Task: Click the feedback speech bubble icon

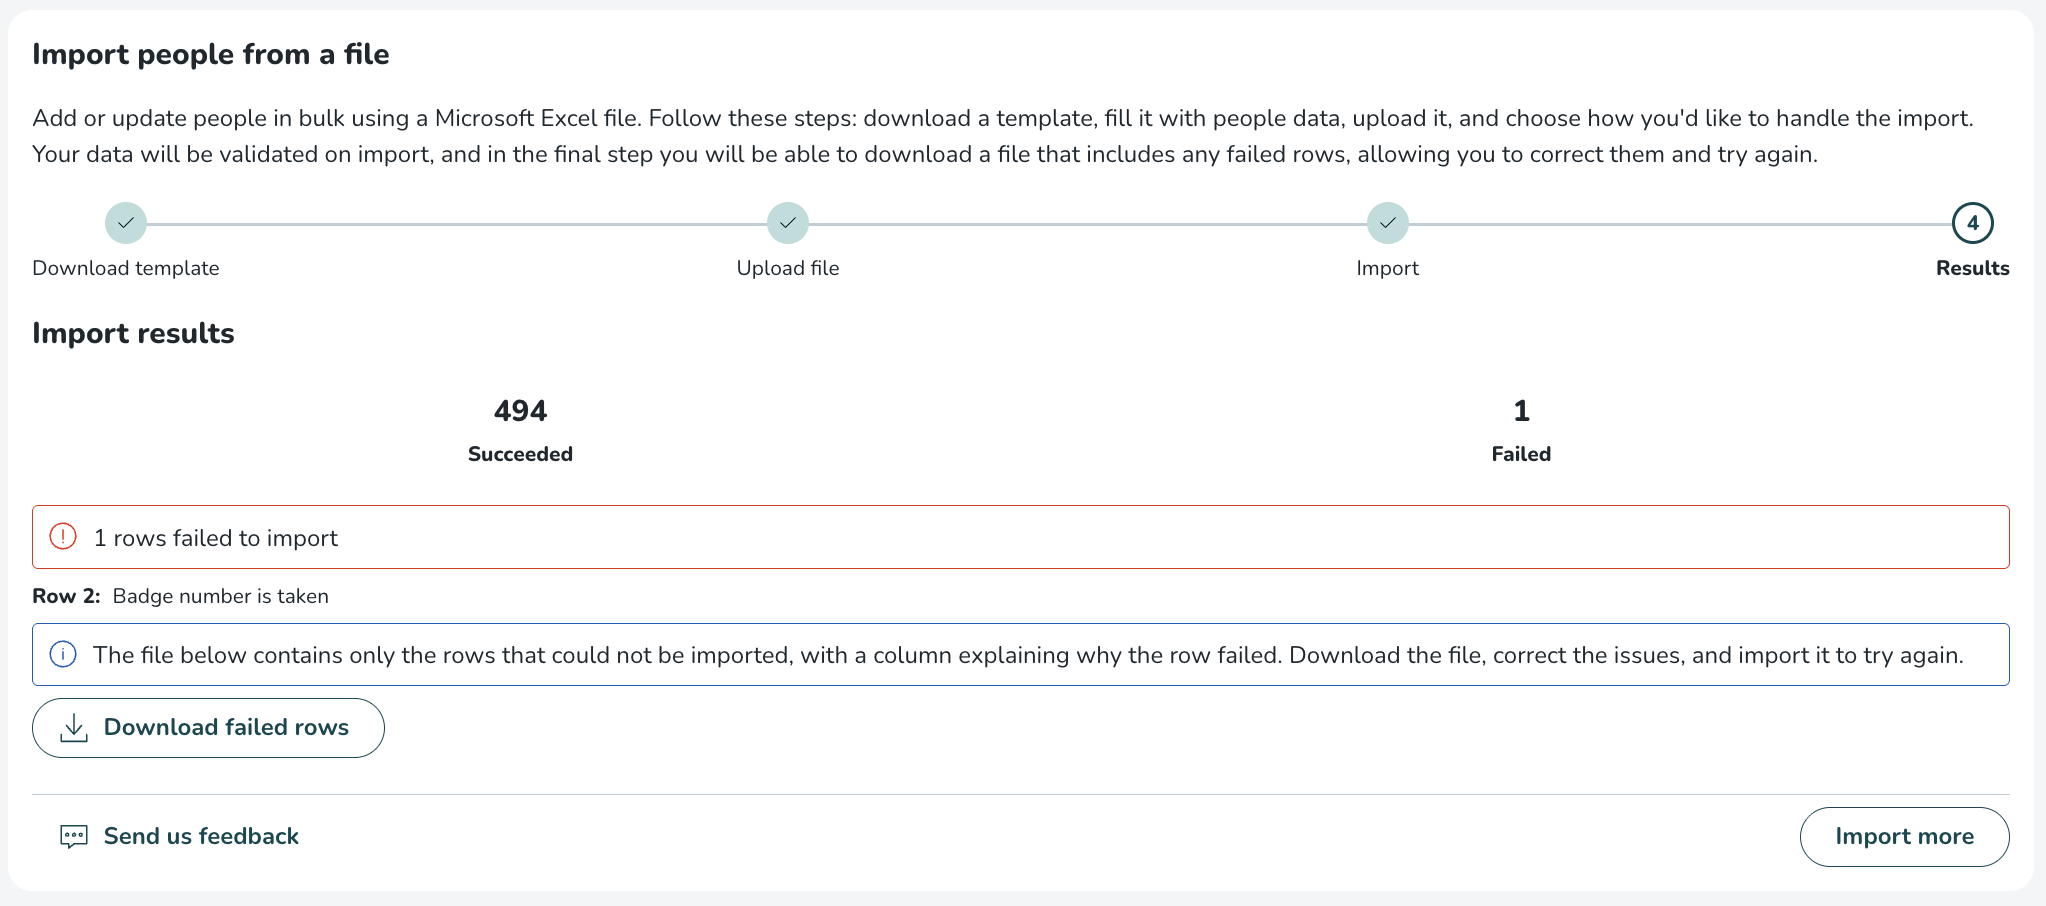Action: [x=74, y=837]
